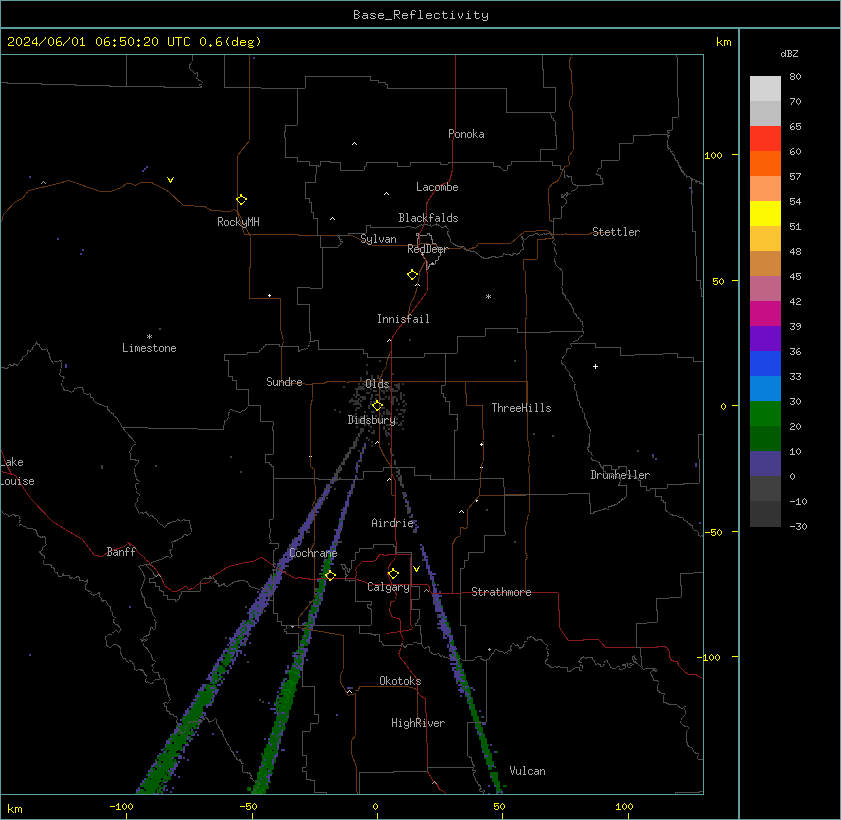Click the red 65 dBZ color swatch

click(765, 139)
